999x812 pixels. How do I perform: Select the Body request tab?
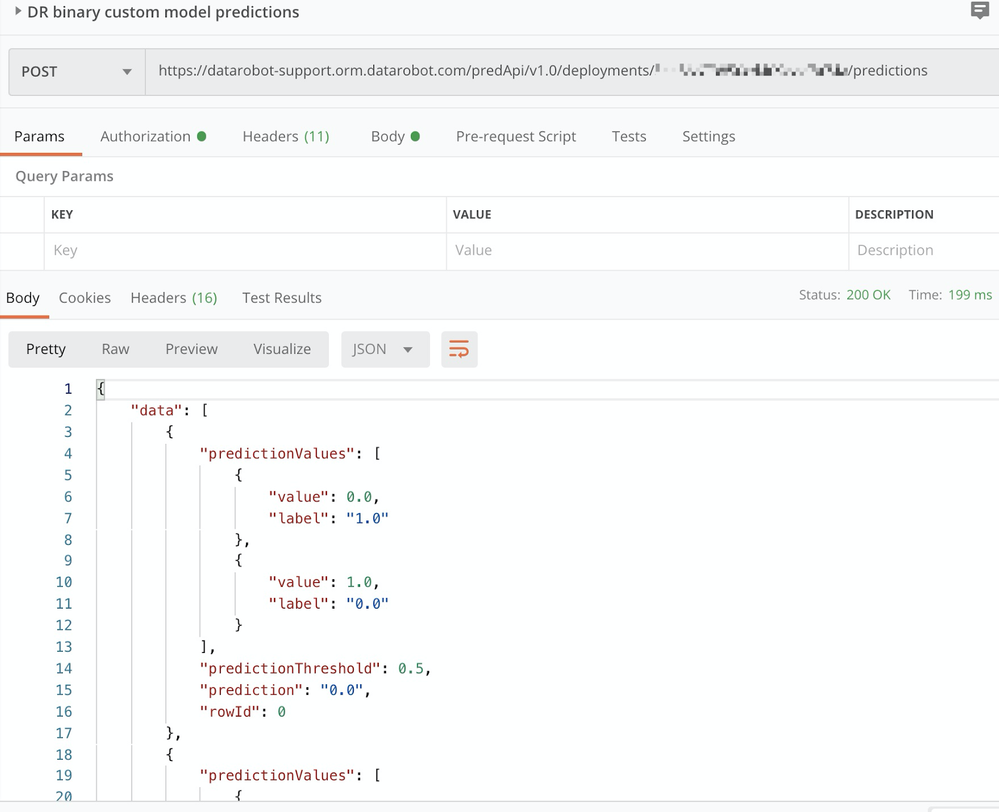388,136
